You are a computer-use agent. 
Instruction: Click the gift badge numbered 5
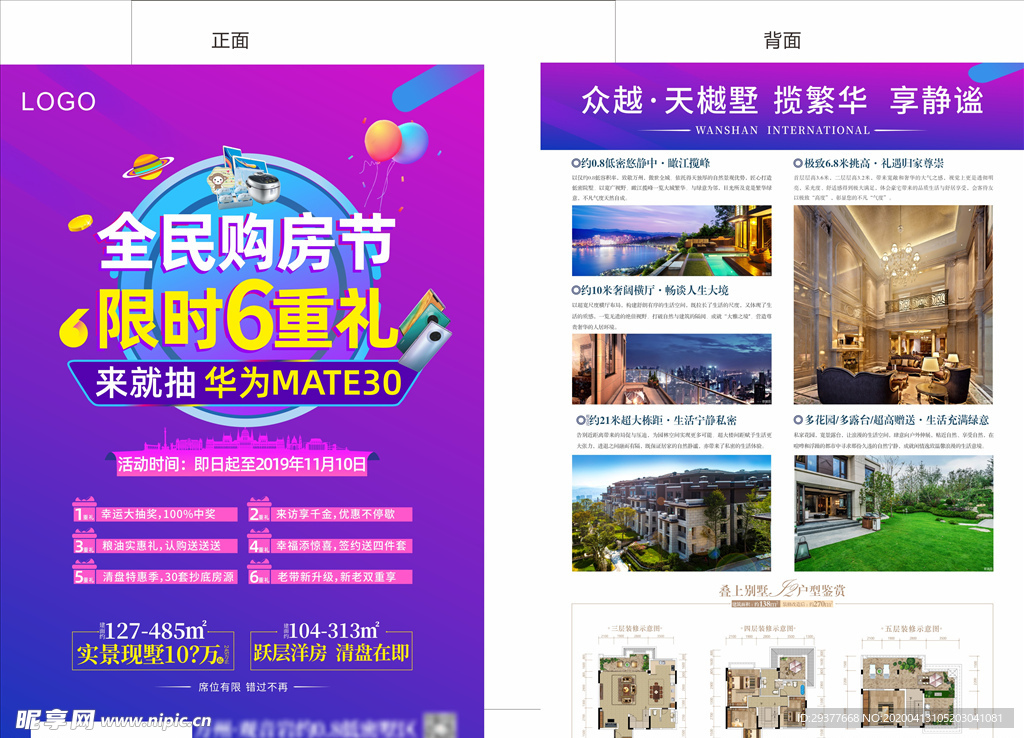coord(84,573)
